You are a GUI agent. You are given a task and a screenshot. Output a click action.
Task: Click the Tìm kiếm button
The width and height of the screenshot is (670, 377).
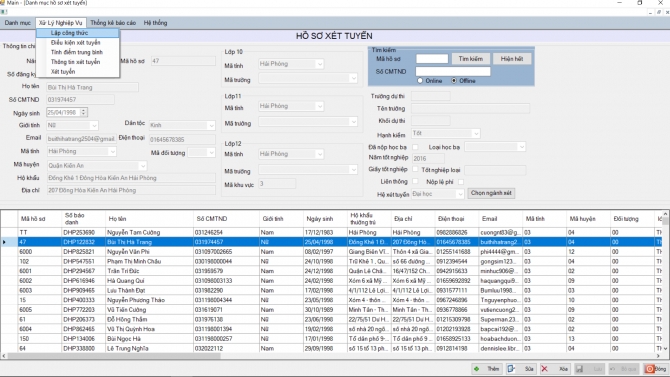pos(470,59)
